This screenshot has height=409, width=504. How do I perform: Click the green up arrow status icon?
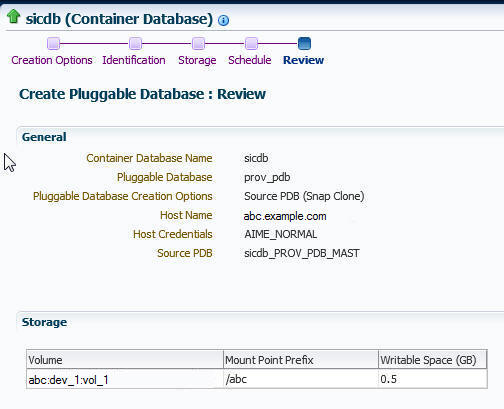(x=14, y=16)
